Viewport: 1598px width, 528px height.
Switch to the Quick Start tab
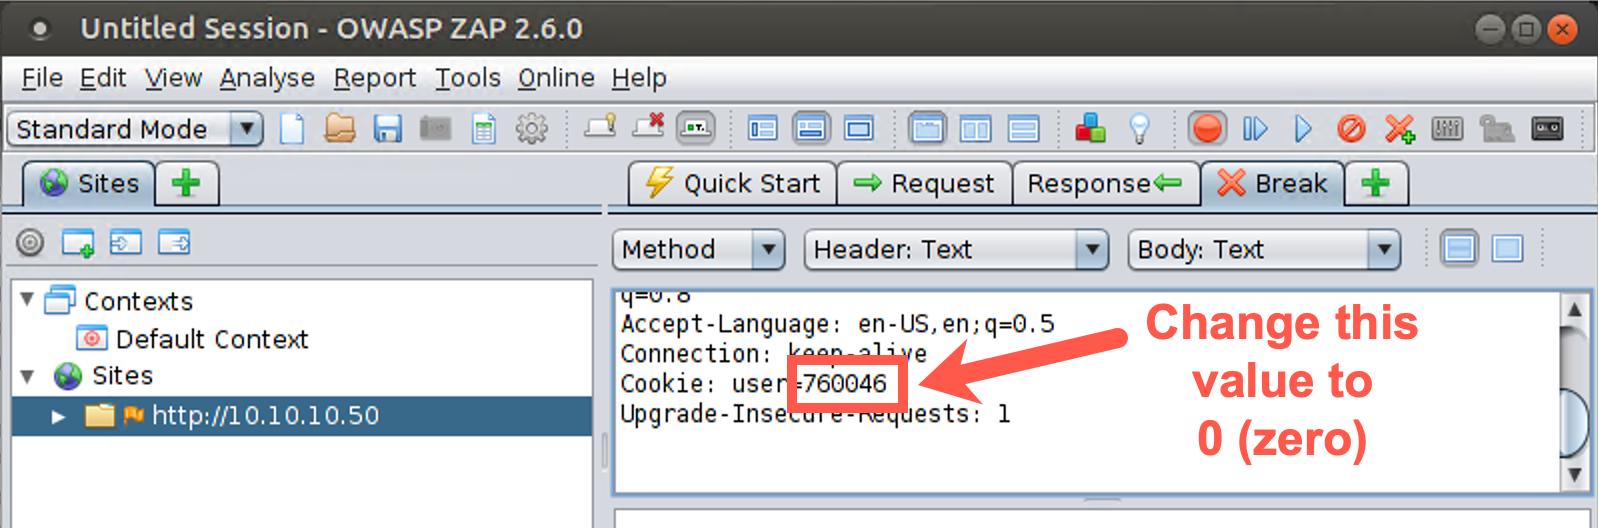[x=733, y=184]
